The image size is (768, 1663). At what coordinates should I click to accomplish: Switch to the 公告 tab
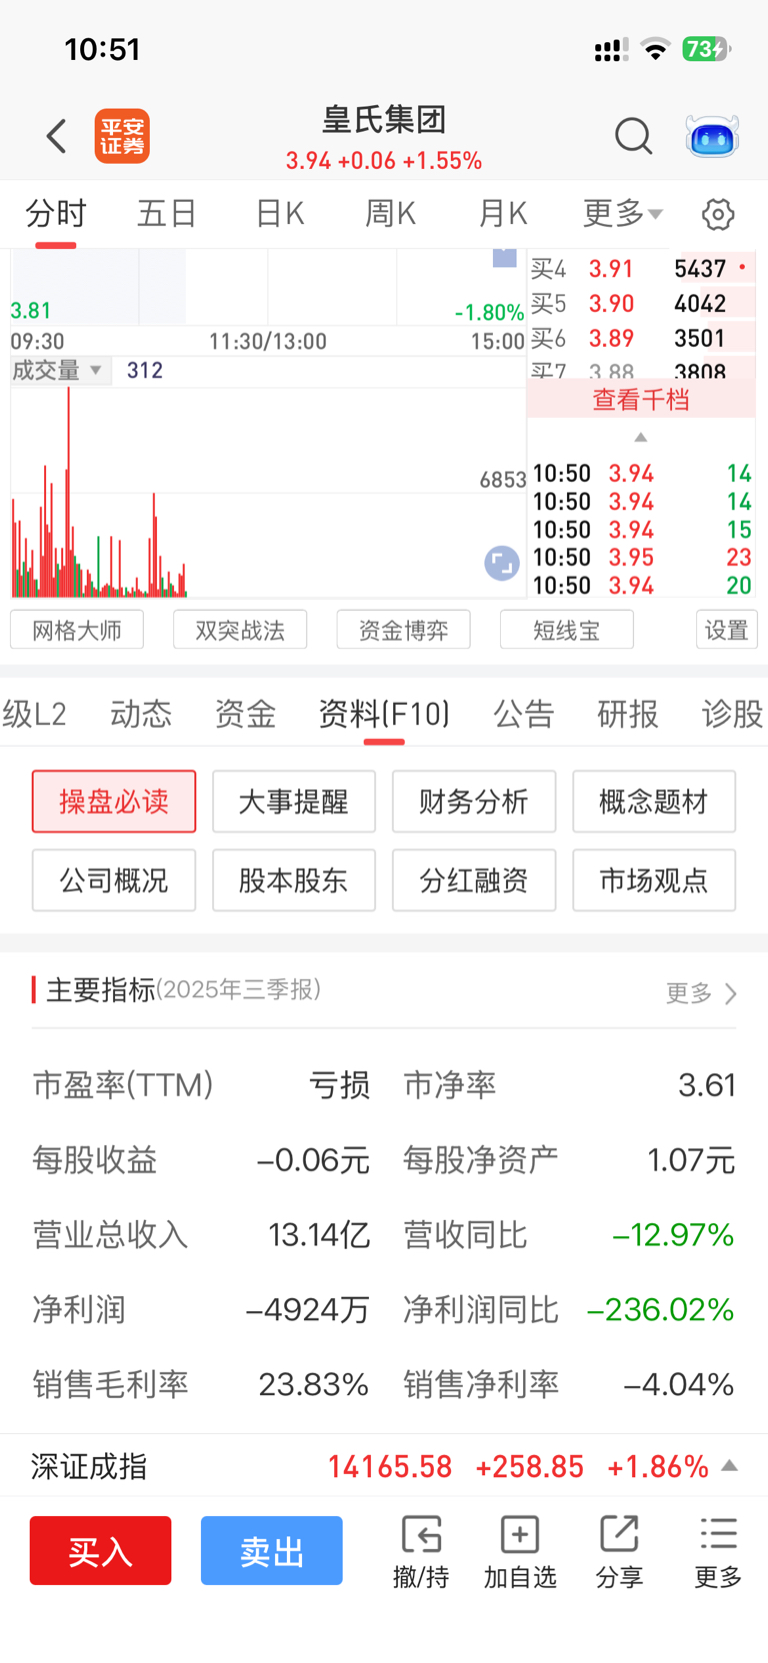pos(523,714)
